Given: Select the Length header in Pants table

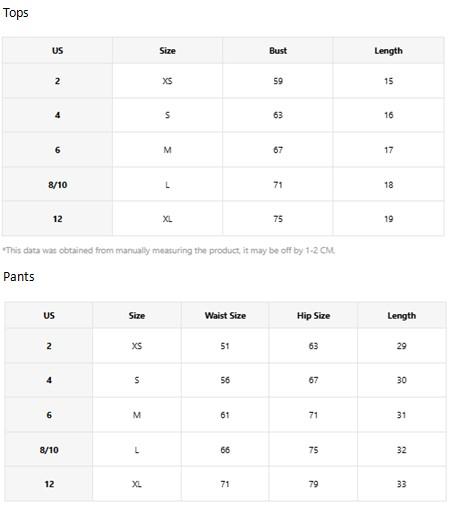Looking at the screenshot, I should (x=401, y=315).
